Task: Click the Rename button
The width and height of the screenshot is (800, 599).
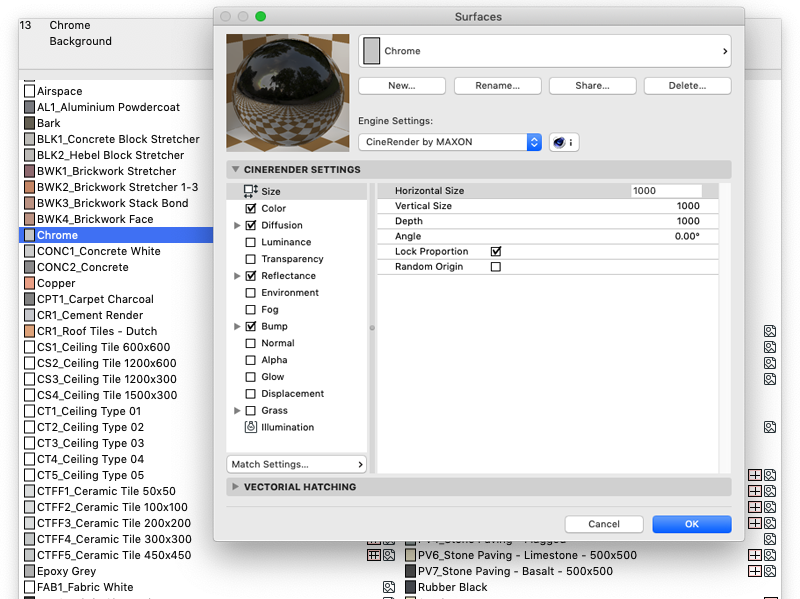Action: (x=497, y=86)
